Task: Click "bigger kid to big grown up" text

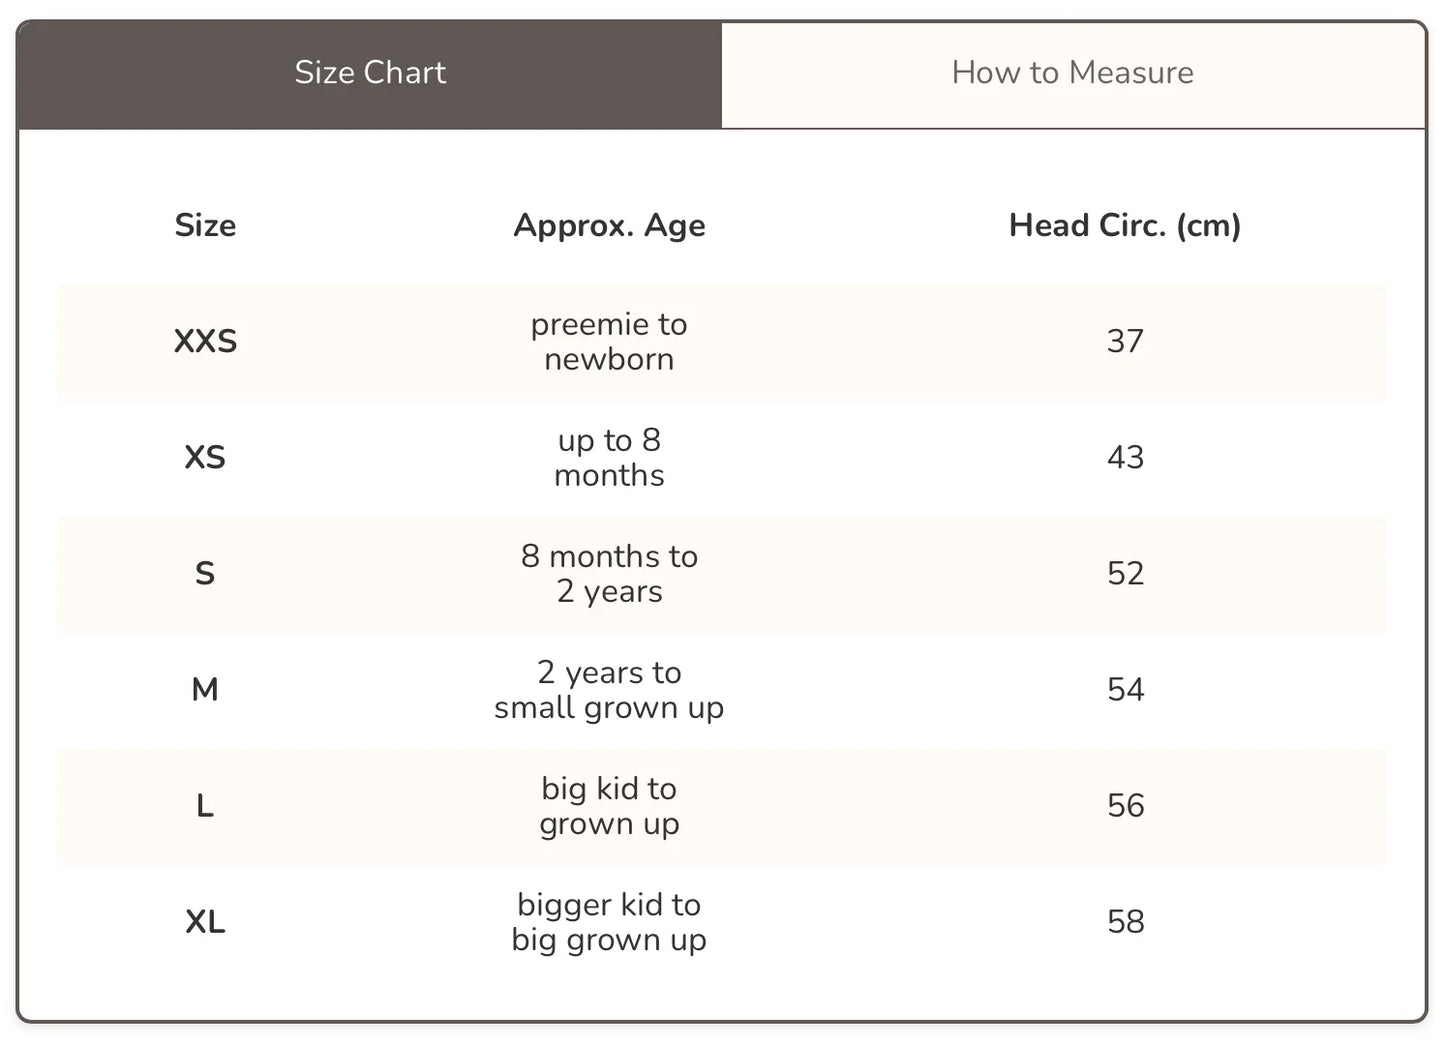Action: pos(609,921)
